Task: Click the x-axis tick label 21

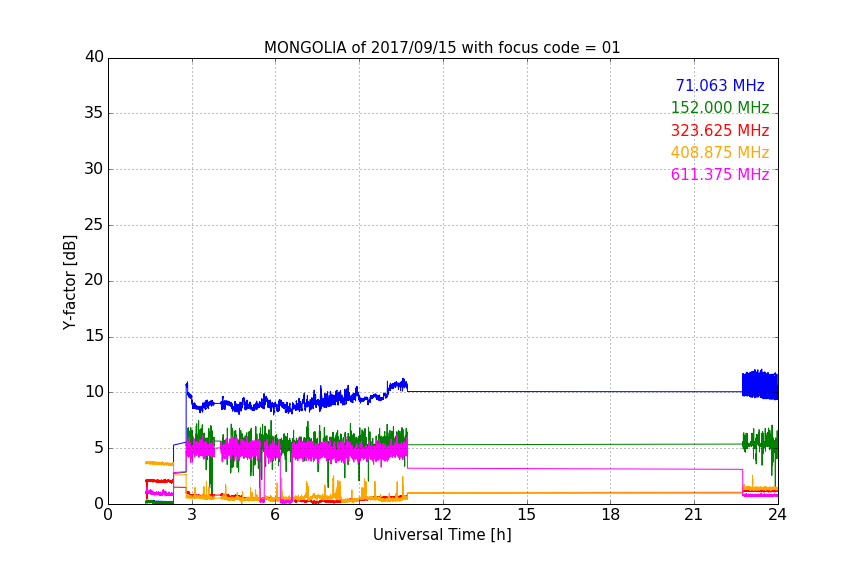Action: (x=694, y=515)
